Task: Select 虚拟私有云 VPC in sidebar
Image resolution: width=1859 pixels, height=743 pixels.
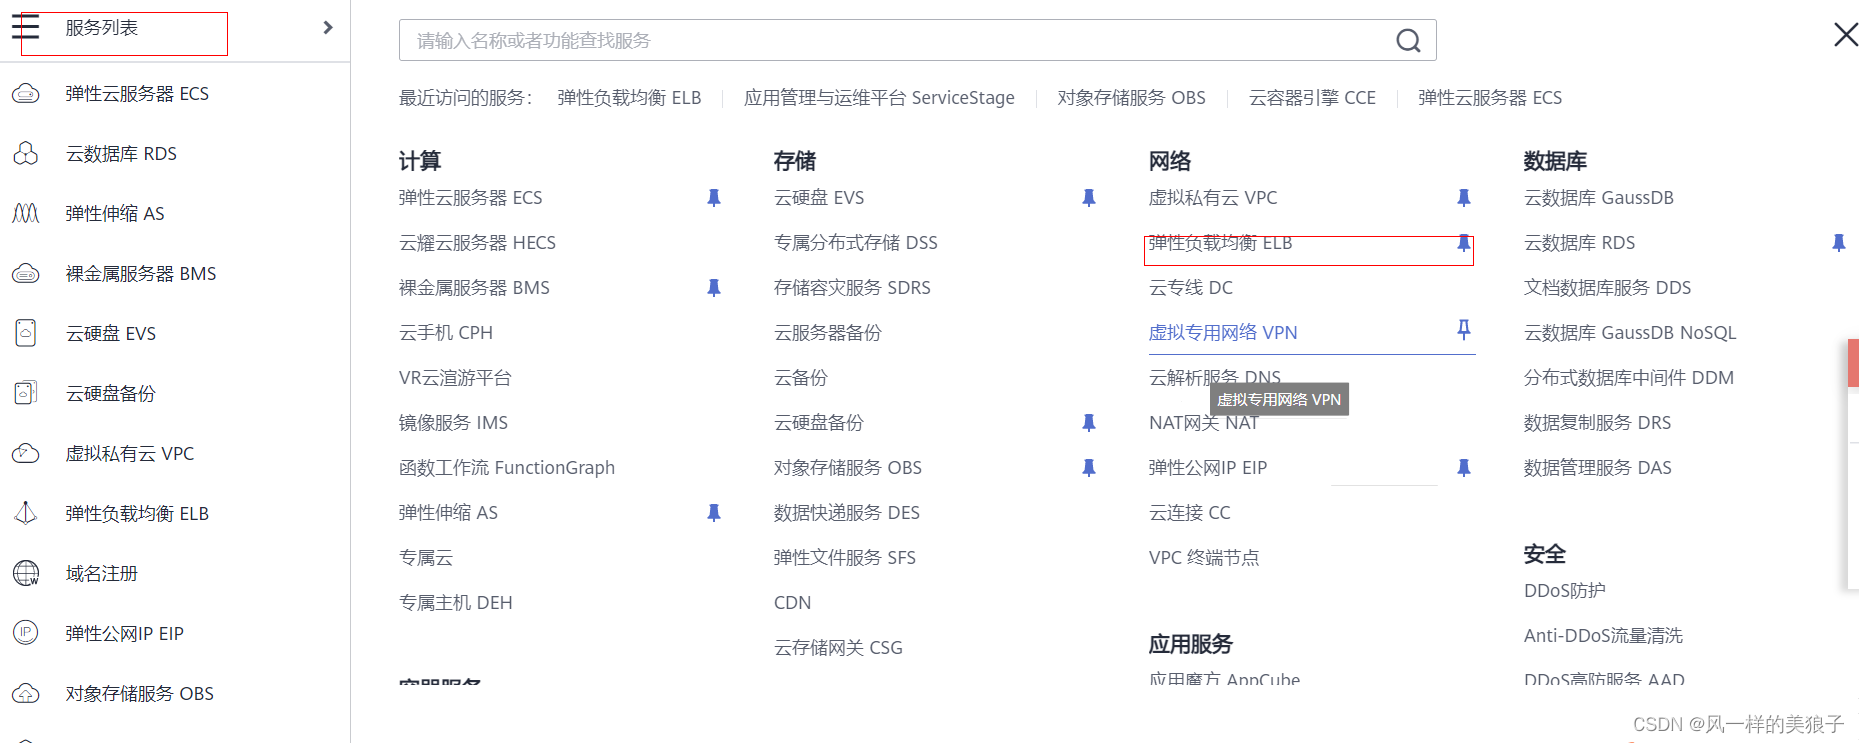Action: click(130, 454)
